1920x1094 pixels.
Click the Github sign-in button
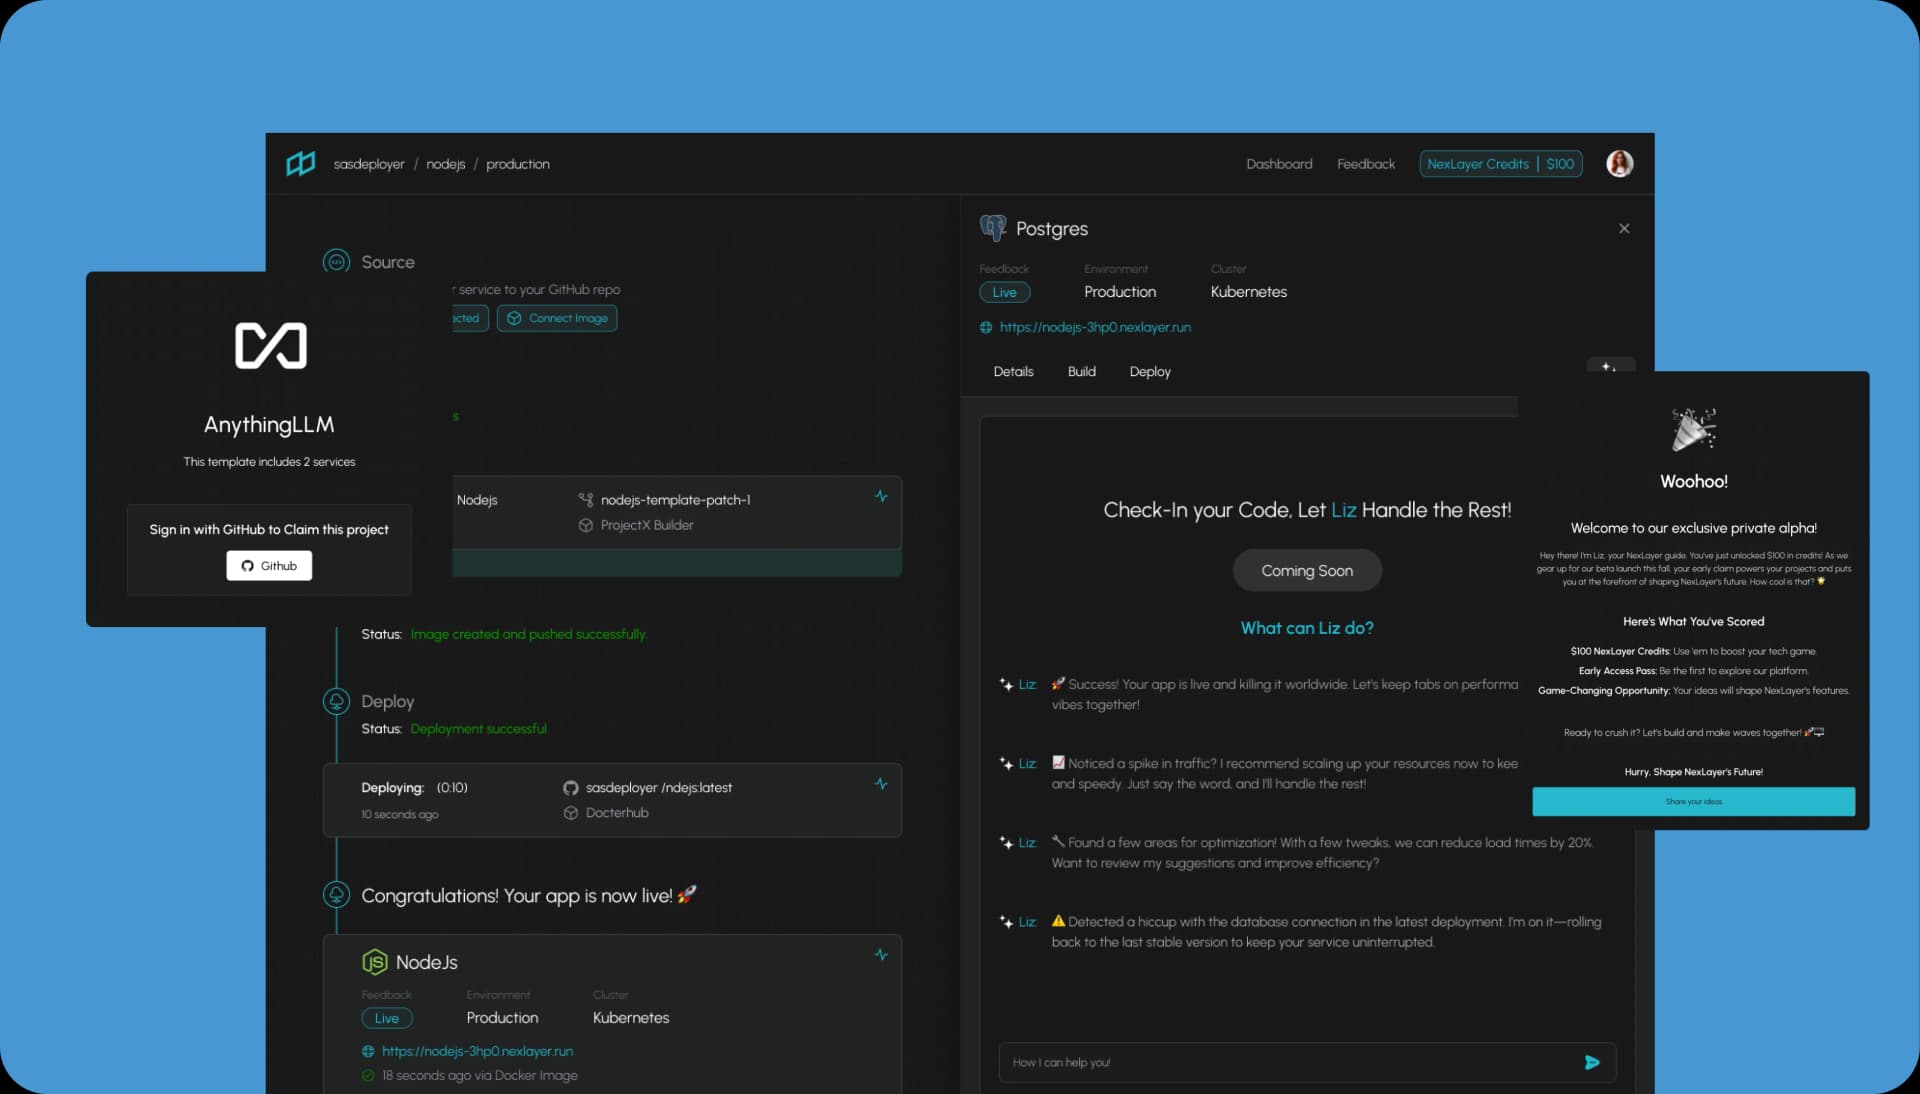click(x=269, y=566)
